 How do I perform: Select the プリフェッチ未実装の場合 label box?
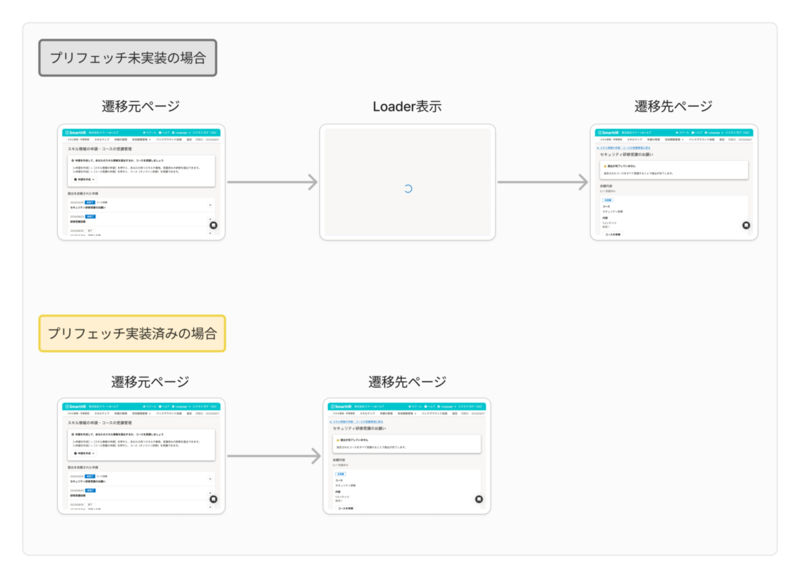click(128, 58)
